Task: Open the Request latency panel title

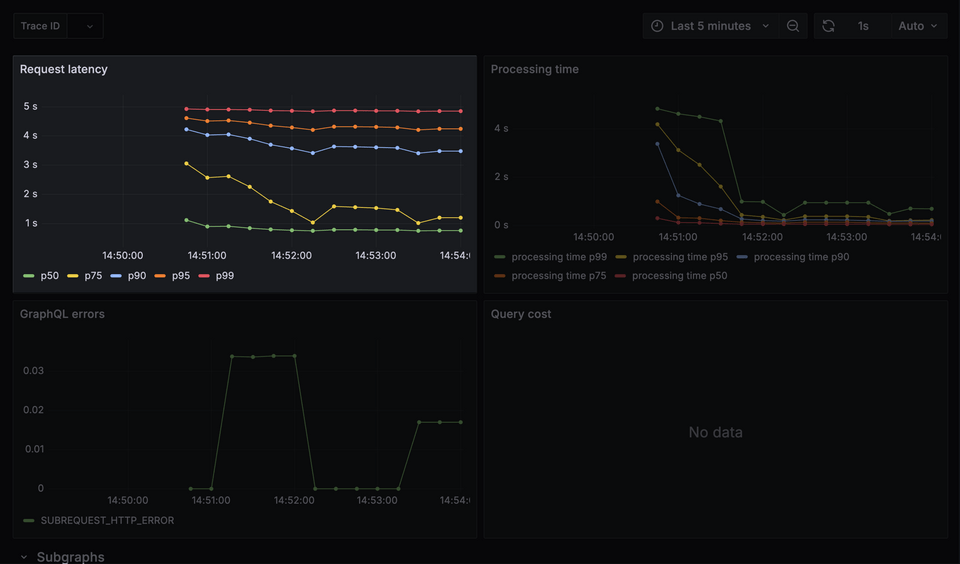Action: pos(64,69)
